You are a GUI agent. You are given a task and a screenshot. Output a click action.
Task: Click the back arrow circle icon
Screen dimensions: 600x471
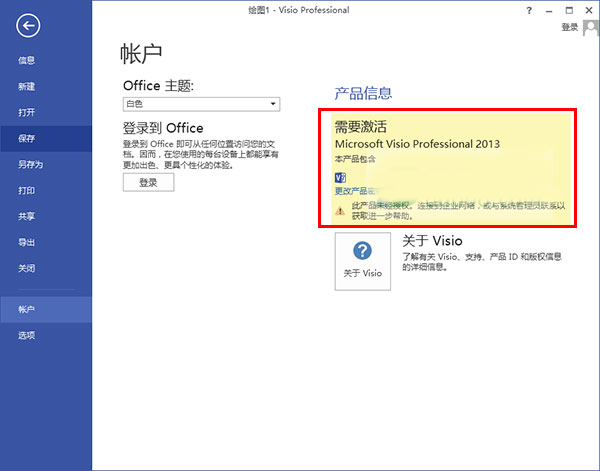coord(28,26)
